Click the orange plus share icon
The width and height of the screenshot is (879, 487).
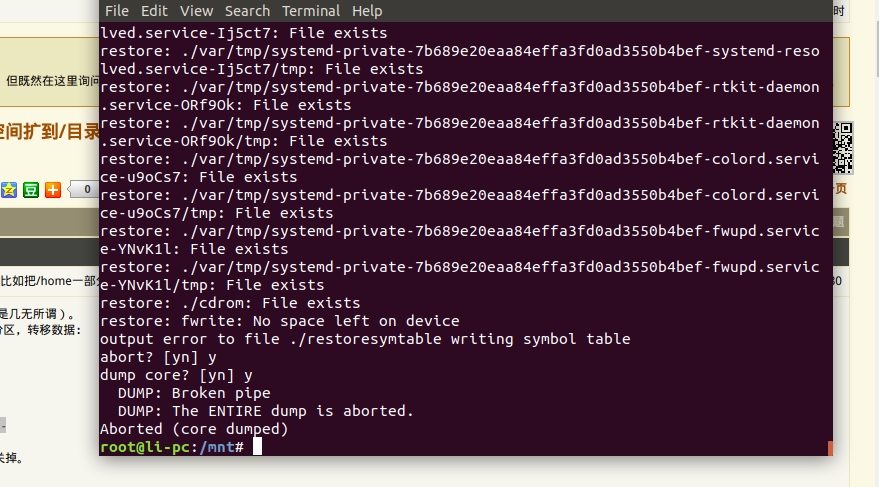[53, 190]
